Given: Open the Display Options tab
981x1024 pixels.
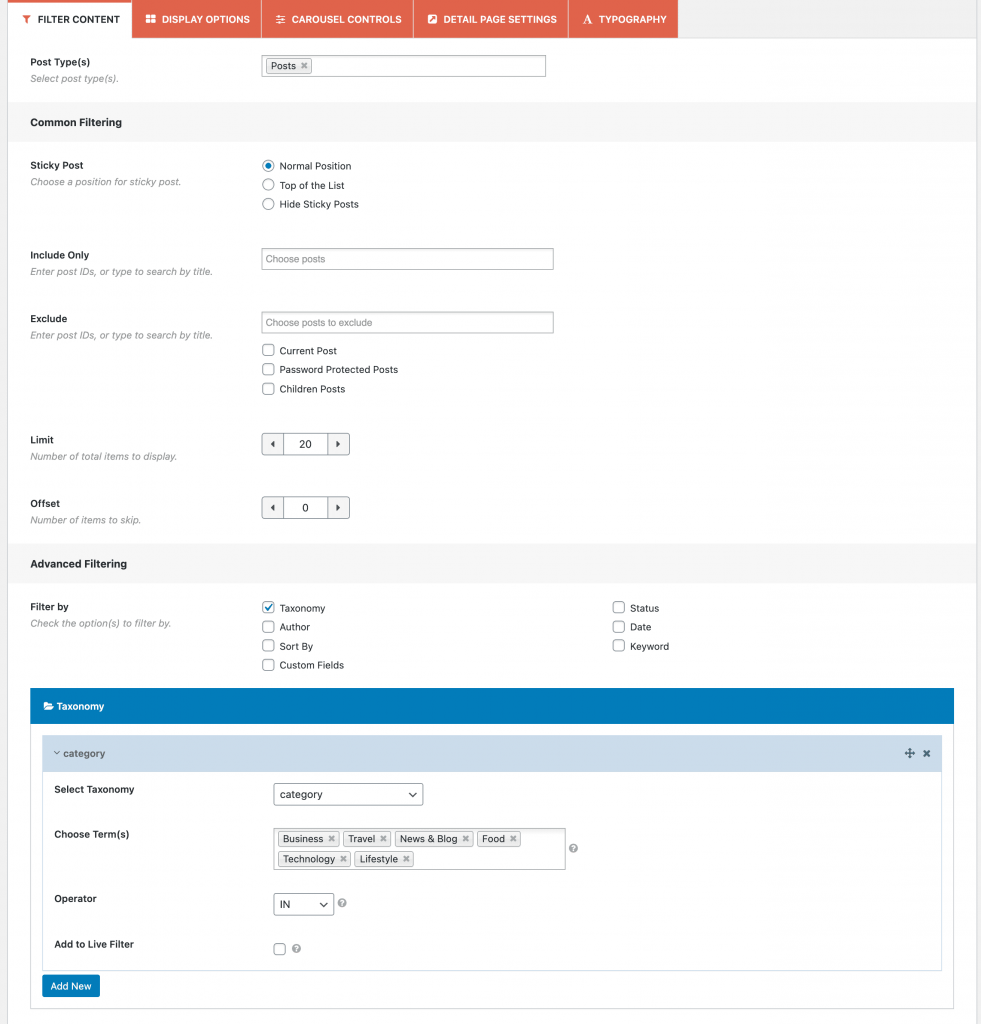Looking at the screenshot, I should coord(197,19).
